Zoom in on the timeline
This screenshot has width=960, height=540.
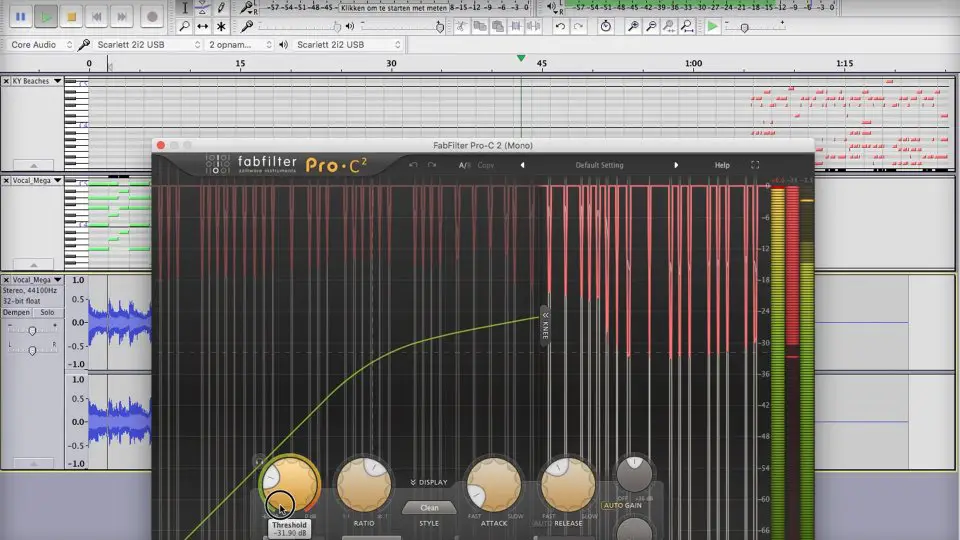coord(633,26)
